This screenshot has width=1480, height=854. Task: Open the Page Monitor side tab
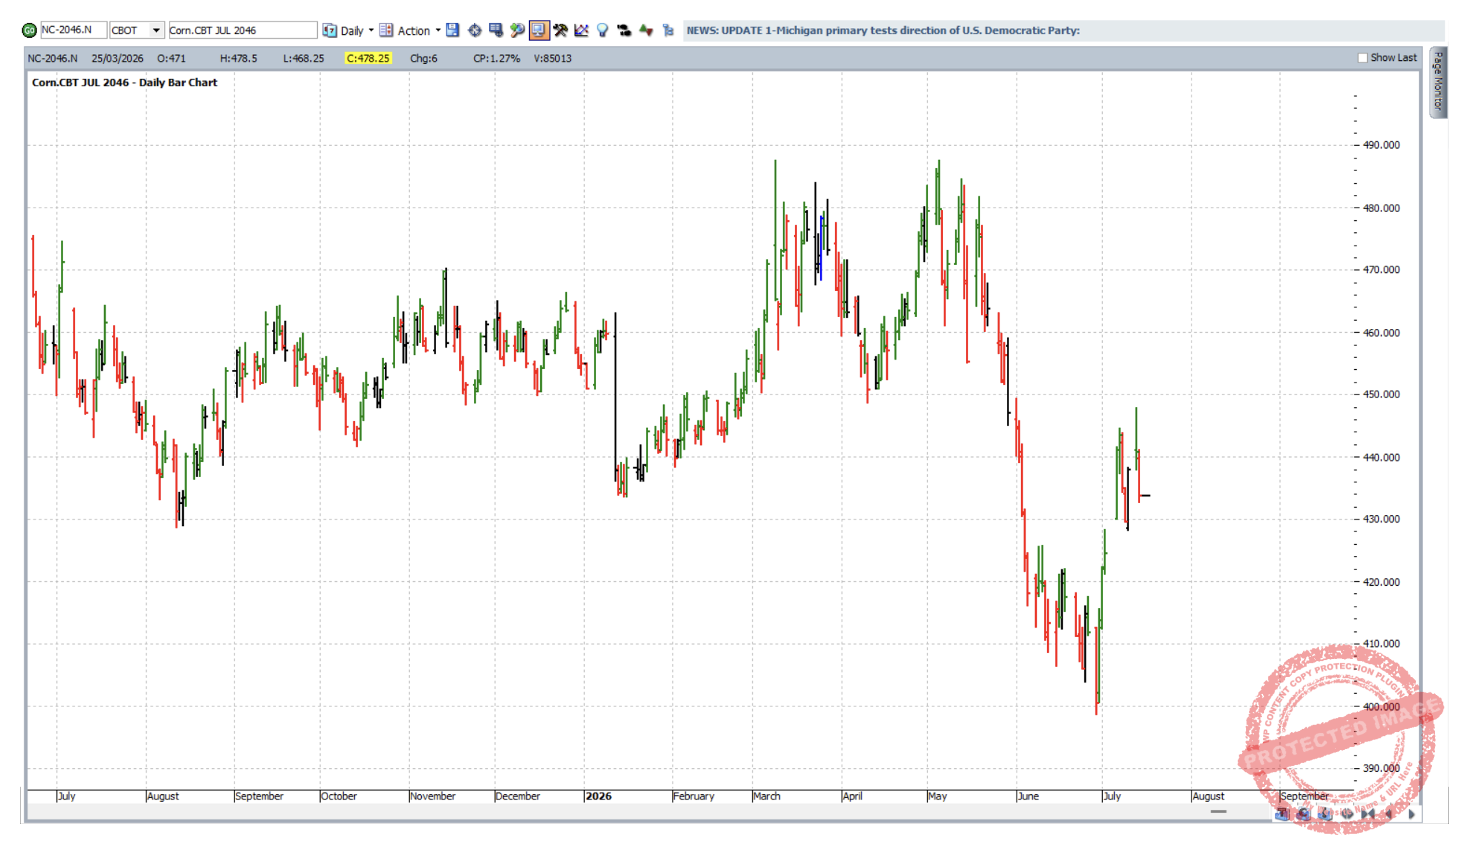click(x=1438, y=82)
